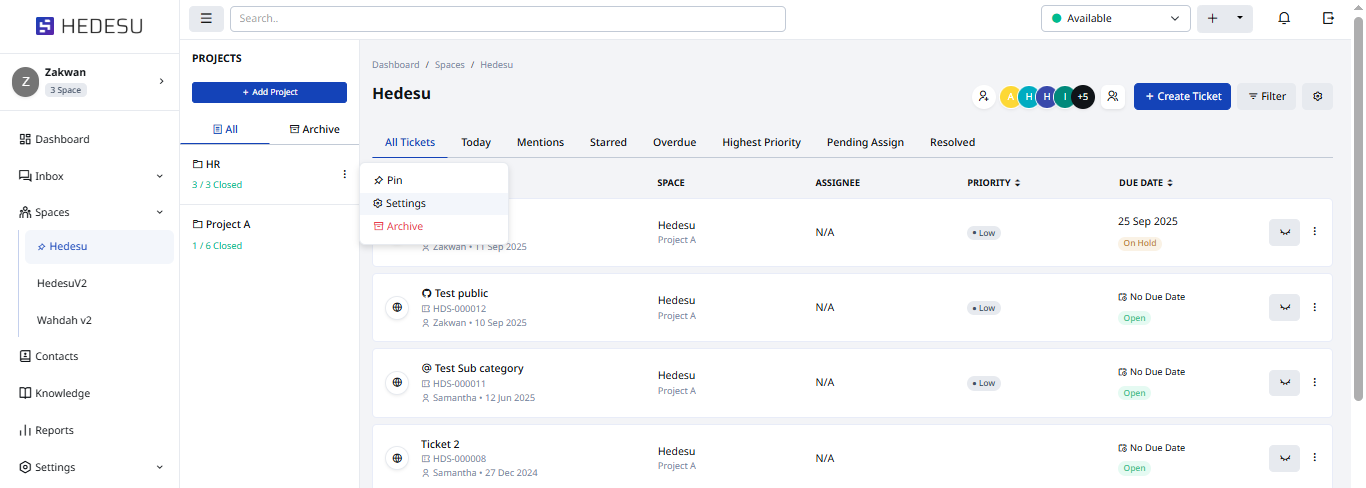Open three-dot menu for HR project
The height and width of the screenshot is (488, 1366).
[x=345, y=174]
